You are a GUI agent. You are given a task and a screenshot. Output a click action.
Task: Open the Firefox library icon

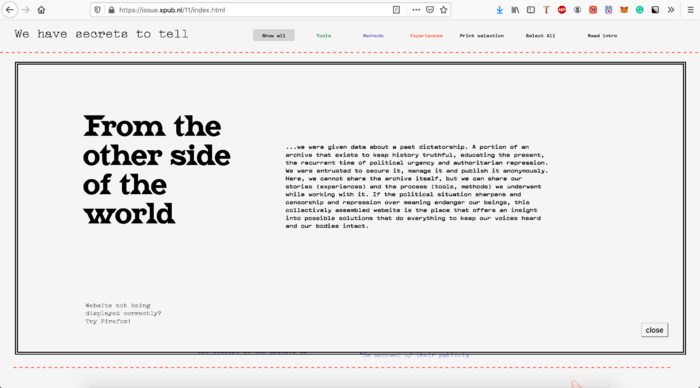[x=515, y=10]
